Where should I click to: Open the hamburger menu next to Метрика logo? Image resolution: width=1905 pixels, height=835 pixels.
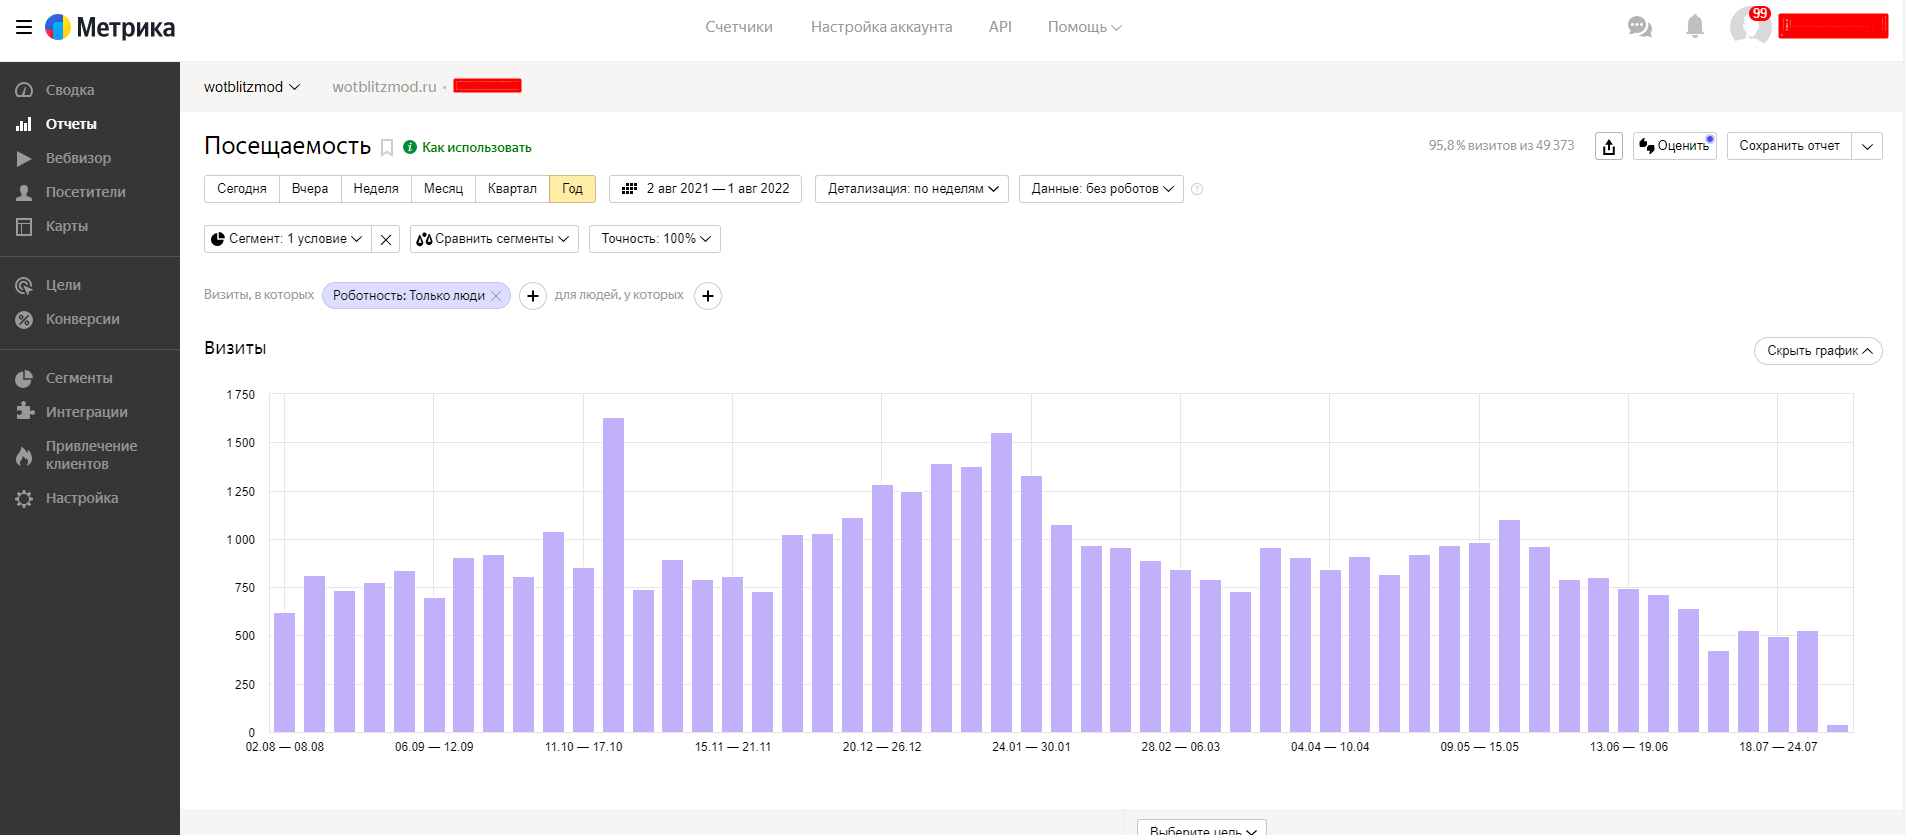pyautogui.click(x=24, y=27)
